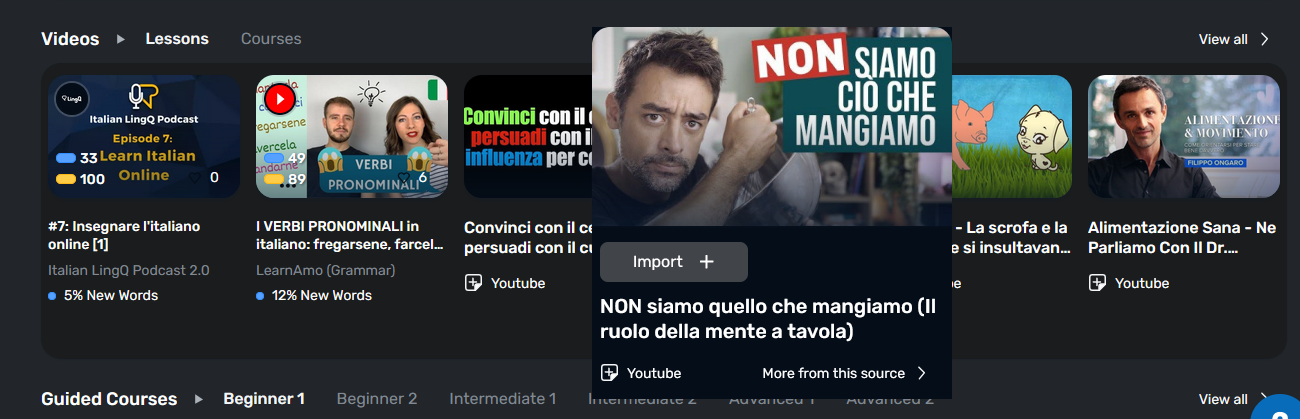Open the Alimentazione Sana video thumbnail
The image size is (1300, 419).
pyautogui.click(x=1184, y=136)
